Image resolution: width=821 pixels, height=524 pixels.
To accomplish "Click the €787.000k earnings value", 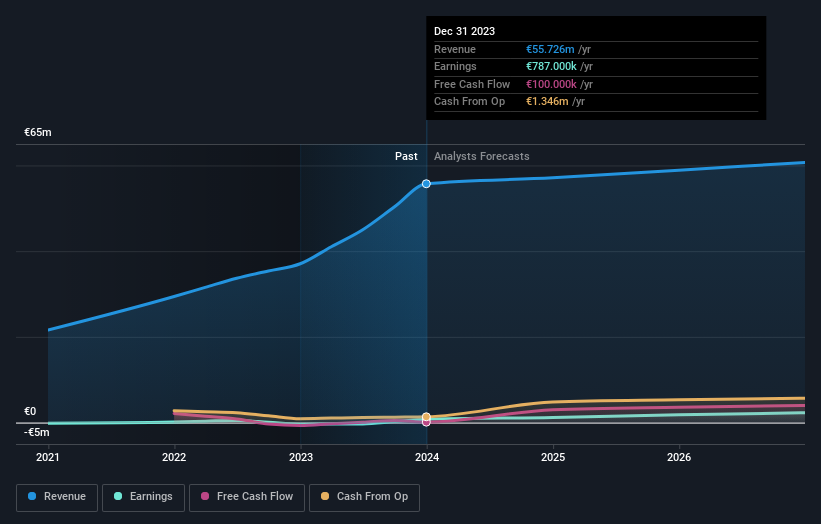I will tap(551, 66).
